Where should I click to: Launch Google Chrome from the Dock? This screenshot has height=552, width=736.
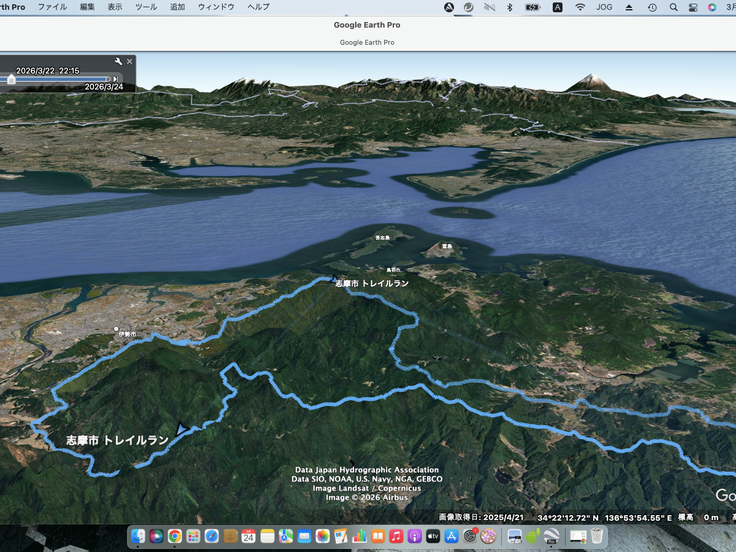click(x=174, y=537)
